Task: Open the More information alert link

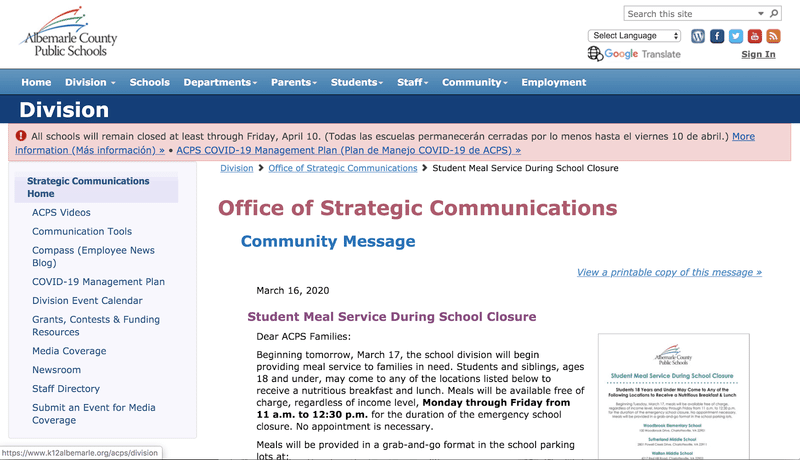Action: click(743, 136)
